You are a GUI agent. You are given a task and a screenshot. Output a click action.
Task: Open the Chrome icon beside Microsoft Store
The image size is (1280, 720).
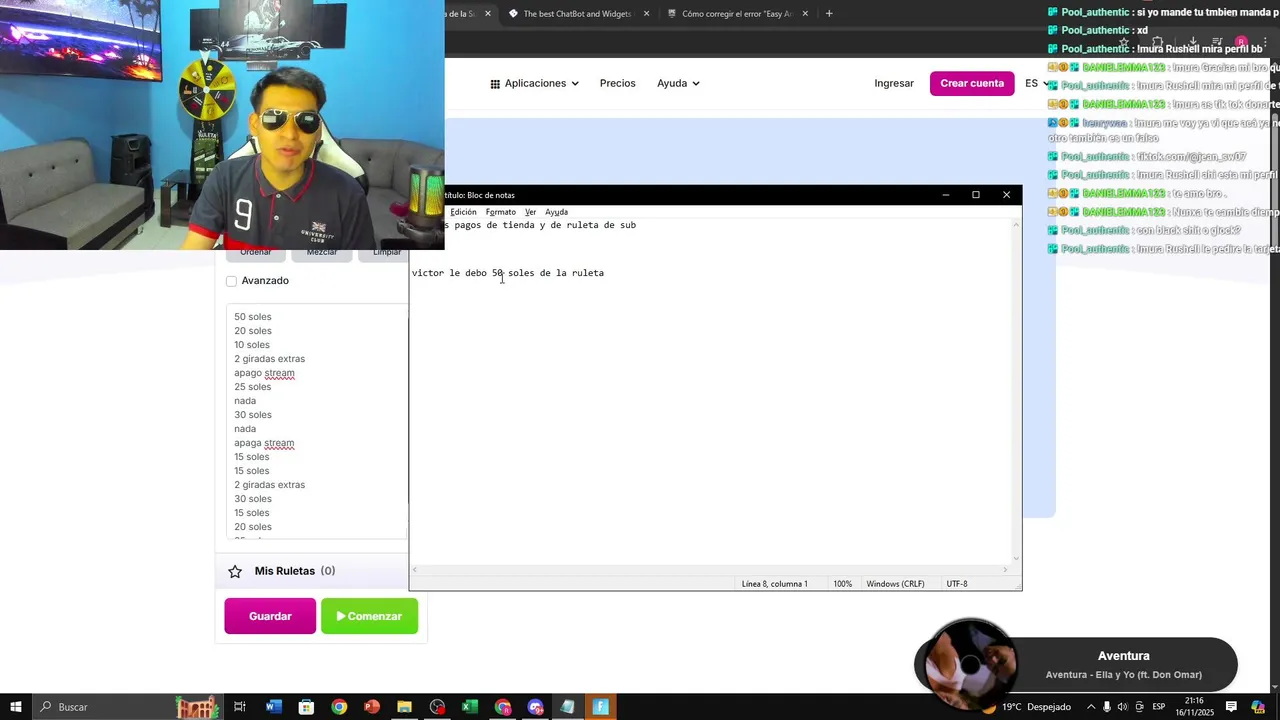click(339, 707)
